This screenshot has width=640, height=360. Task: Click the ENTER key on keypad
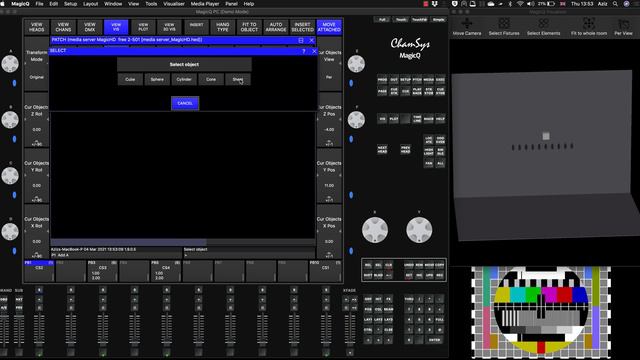434,340
